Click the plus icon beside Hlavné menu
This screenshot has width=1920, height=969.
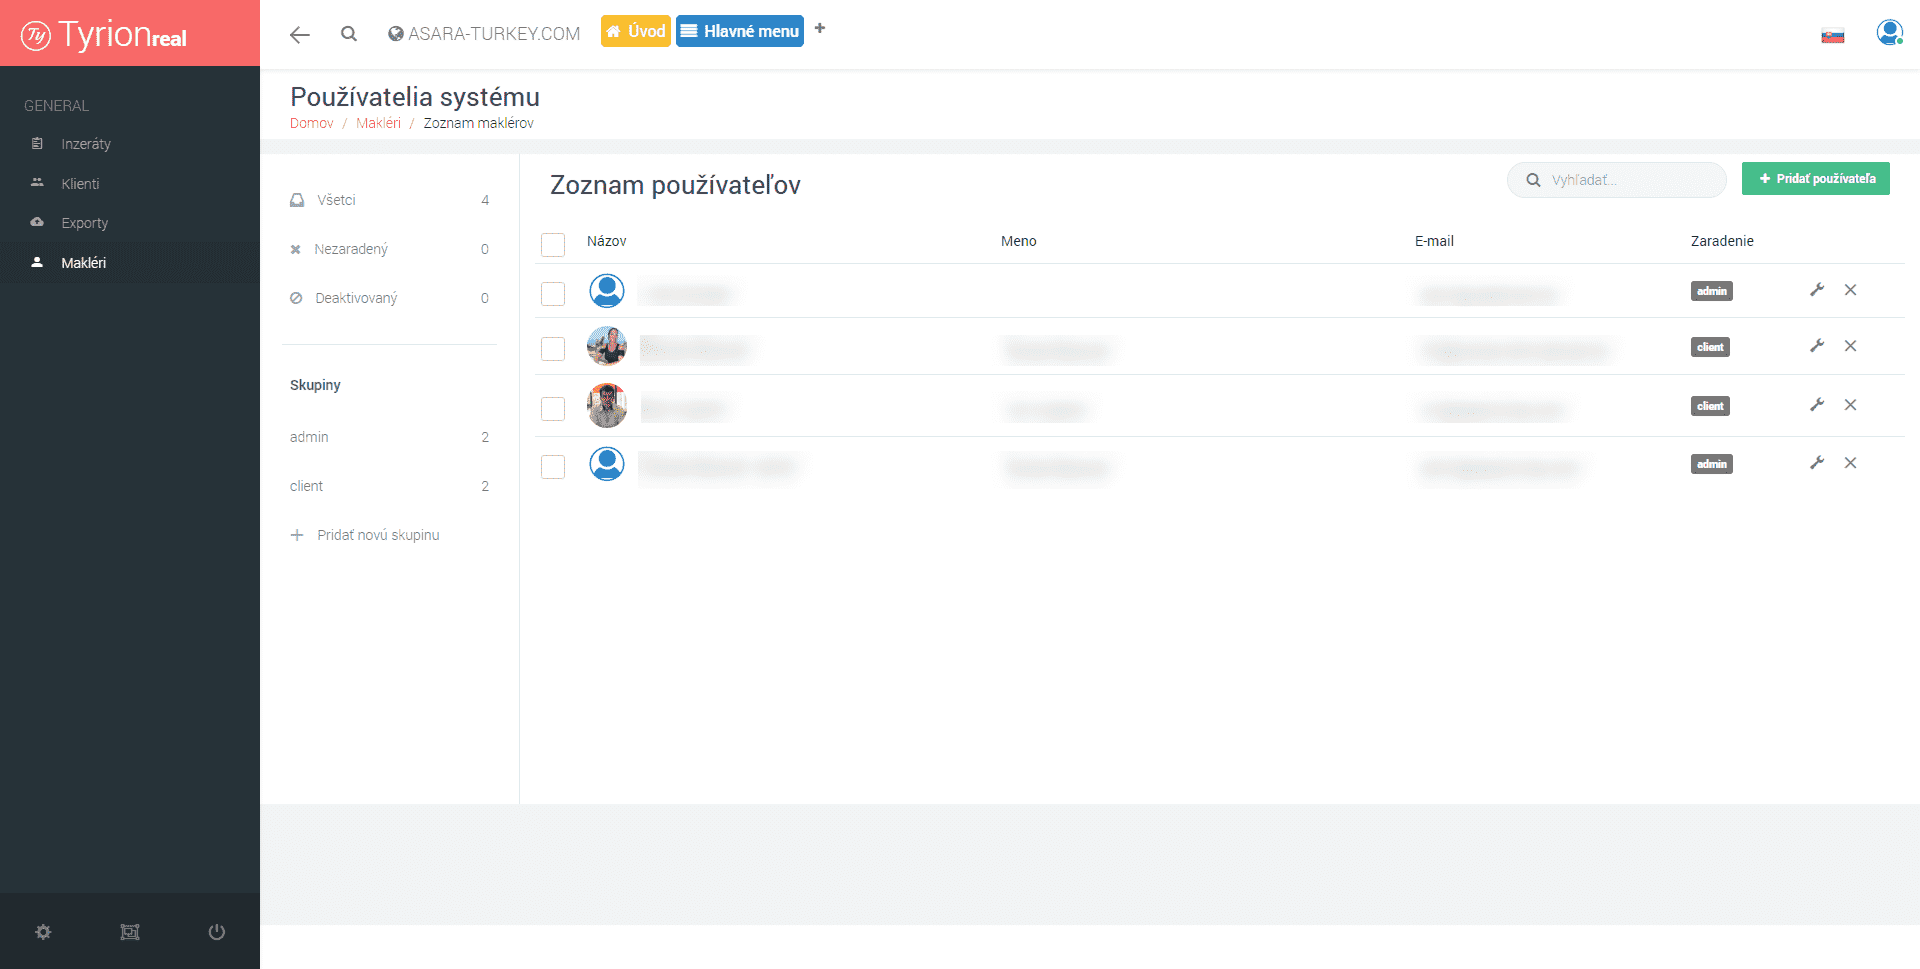[820, 29]
